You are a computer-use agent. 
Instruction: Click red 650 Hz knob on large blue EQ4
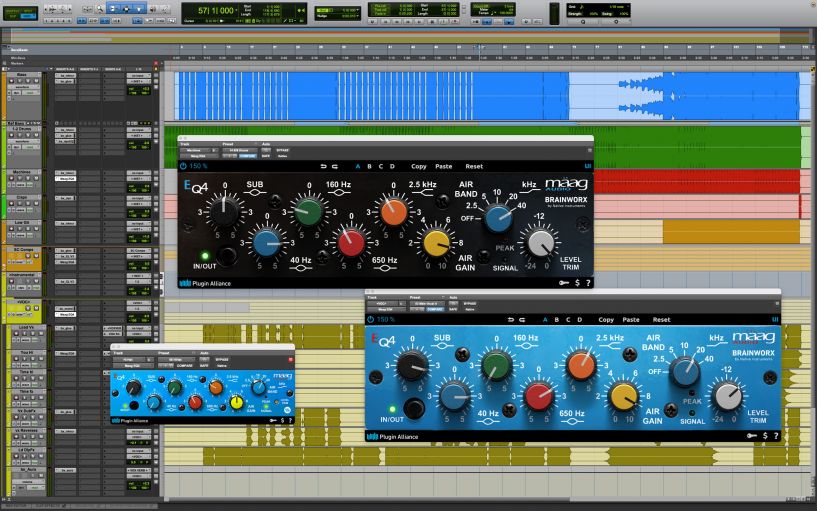539,396
